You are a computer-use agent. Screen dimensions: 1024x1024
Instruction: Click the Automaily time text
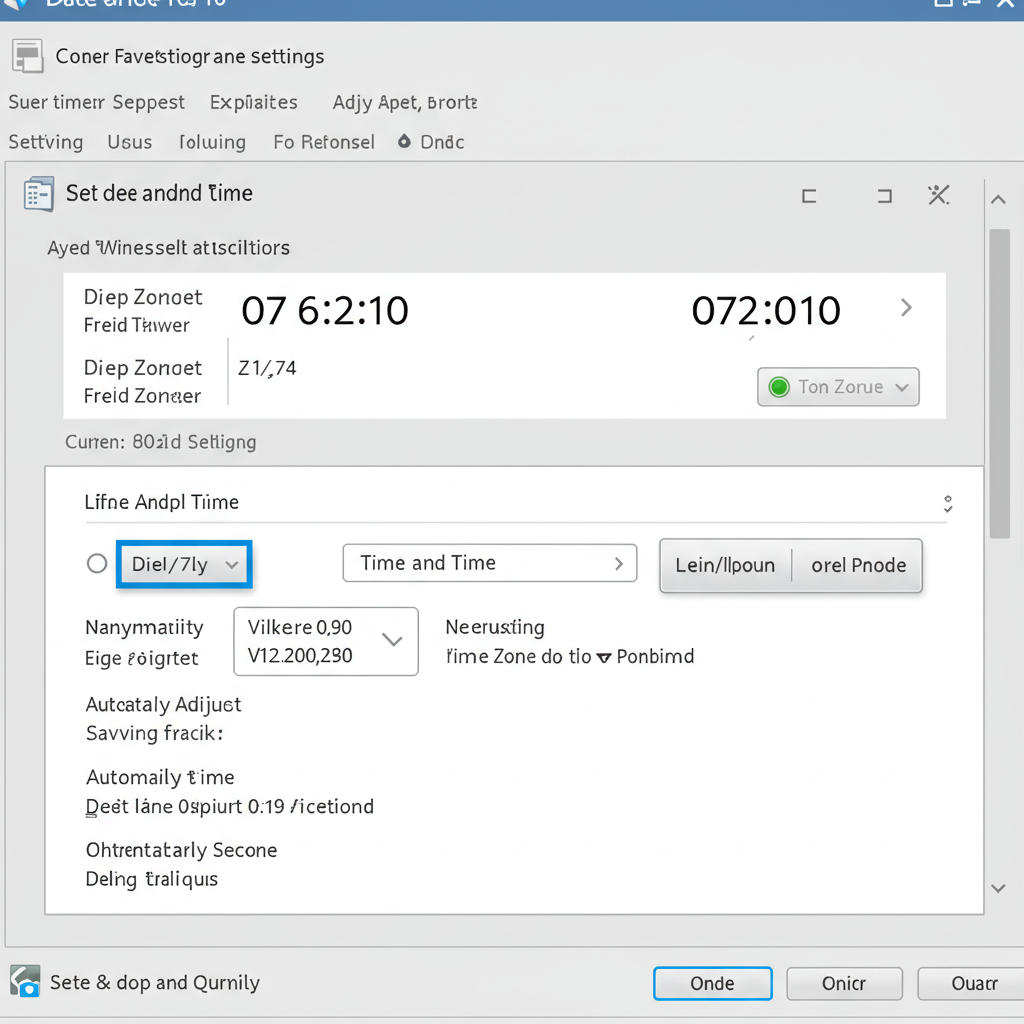pos(160,777)
